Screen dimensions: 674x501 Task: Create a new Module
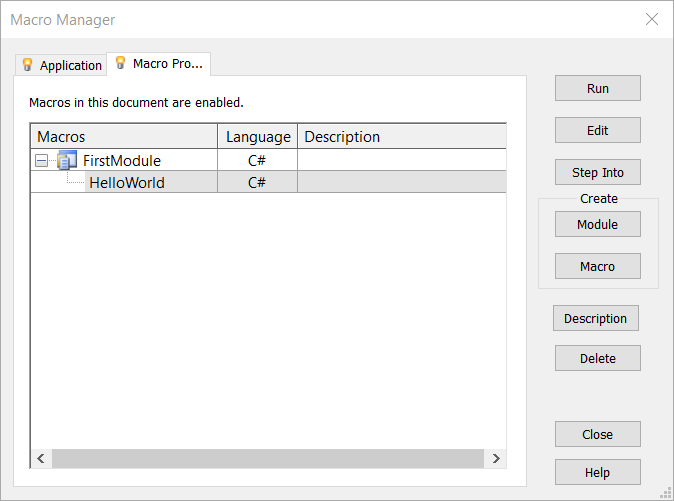click(597, 224)
